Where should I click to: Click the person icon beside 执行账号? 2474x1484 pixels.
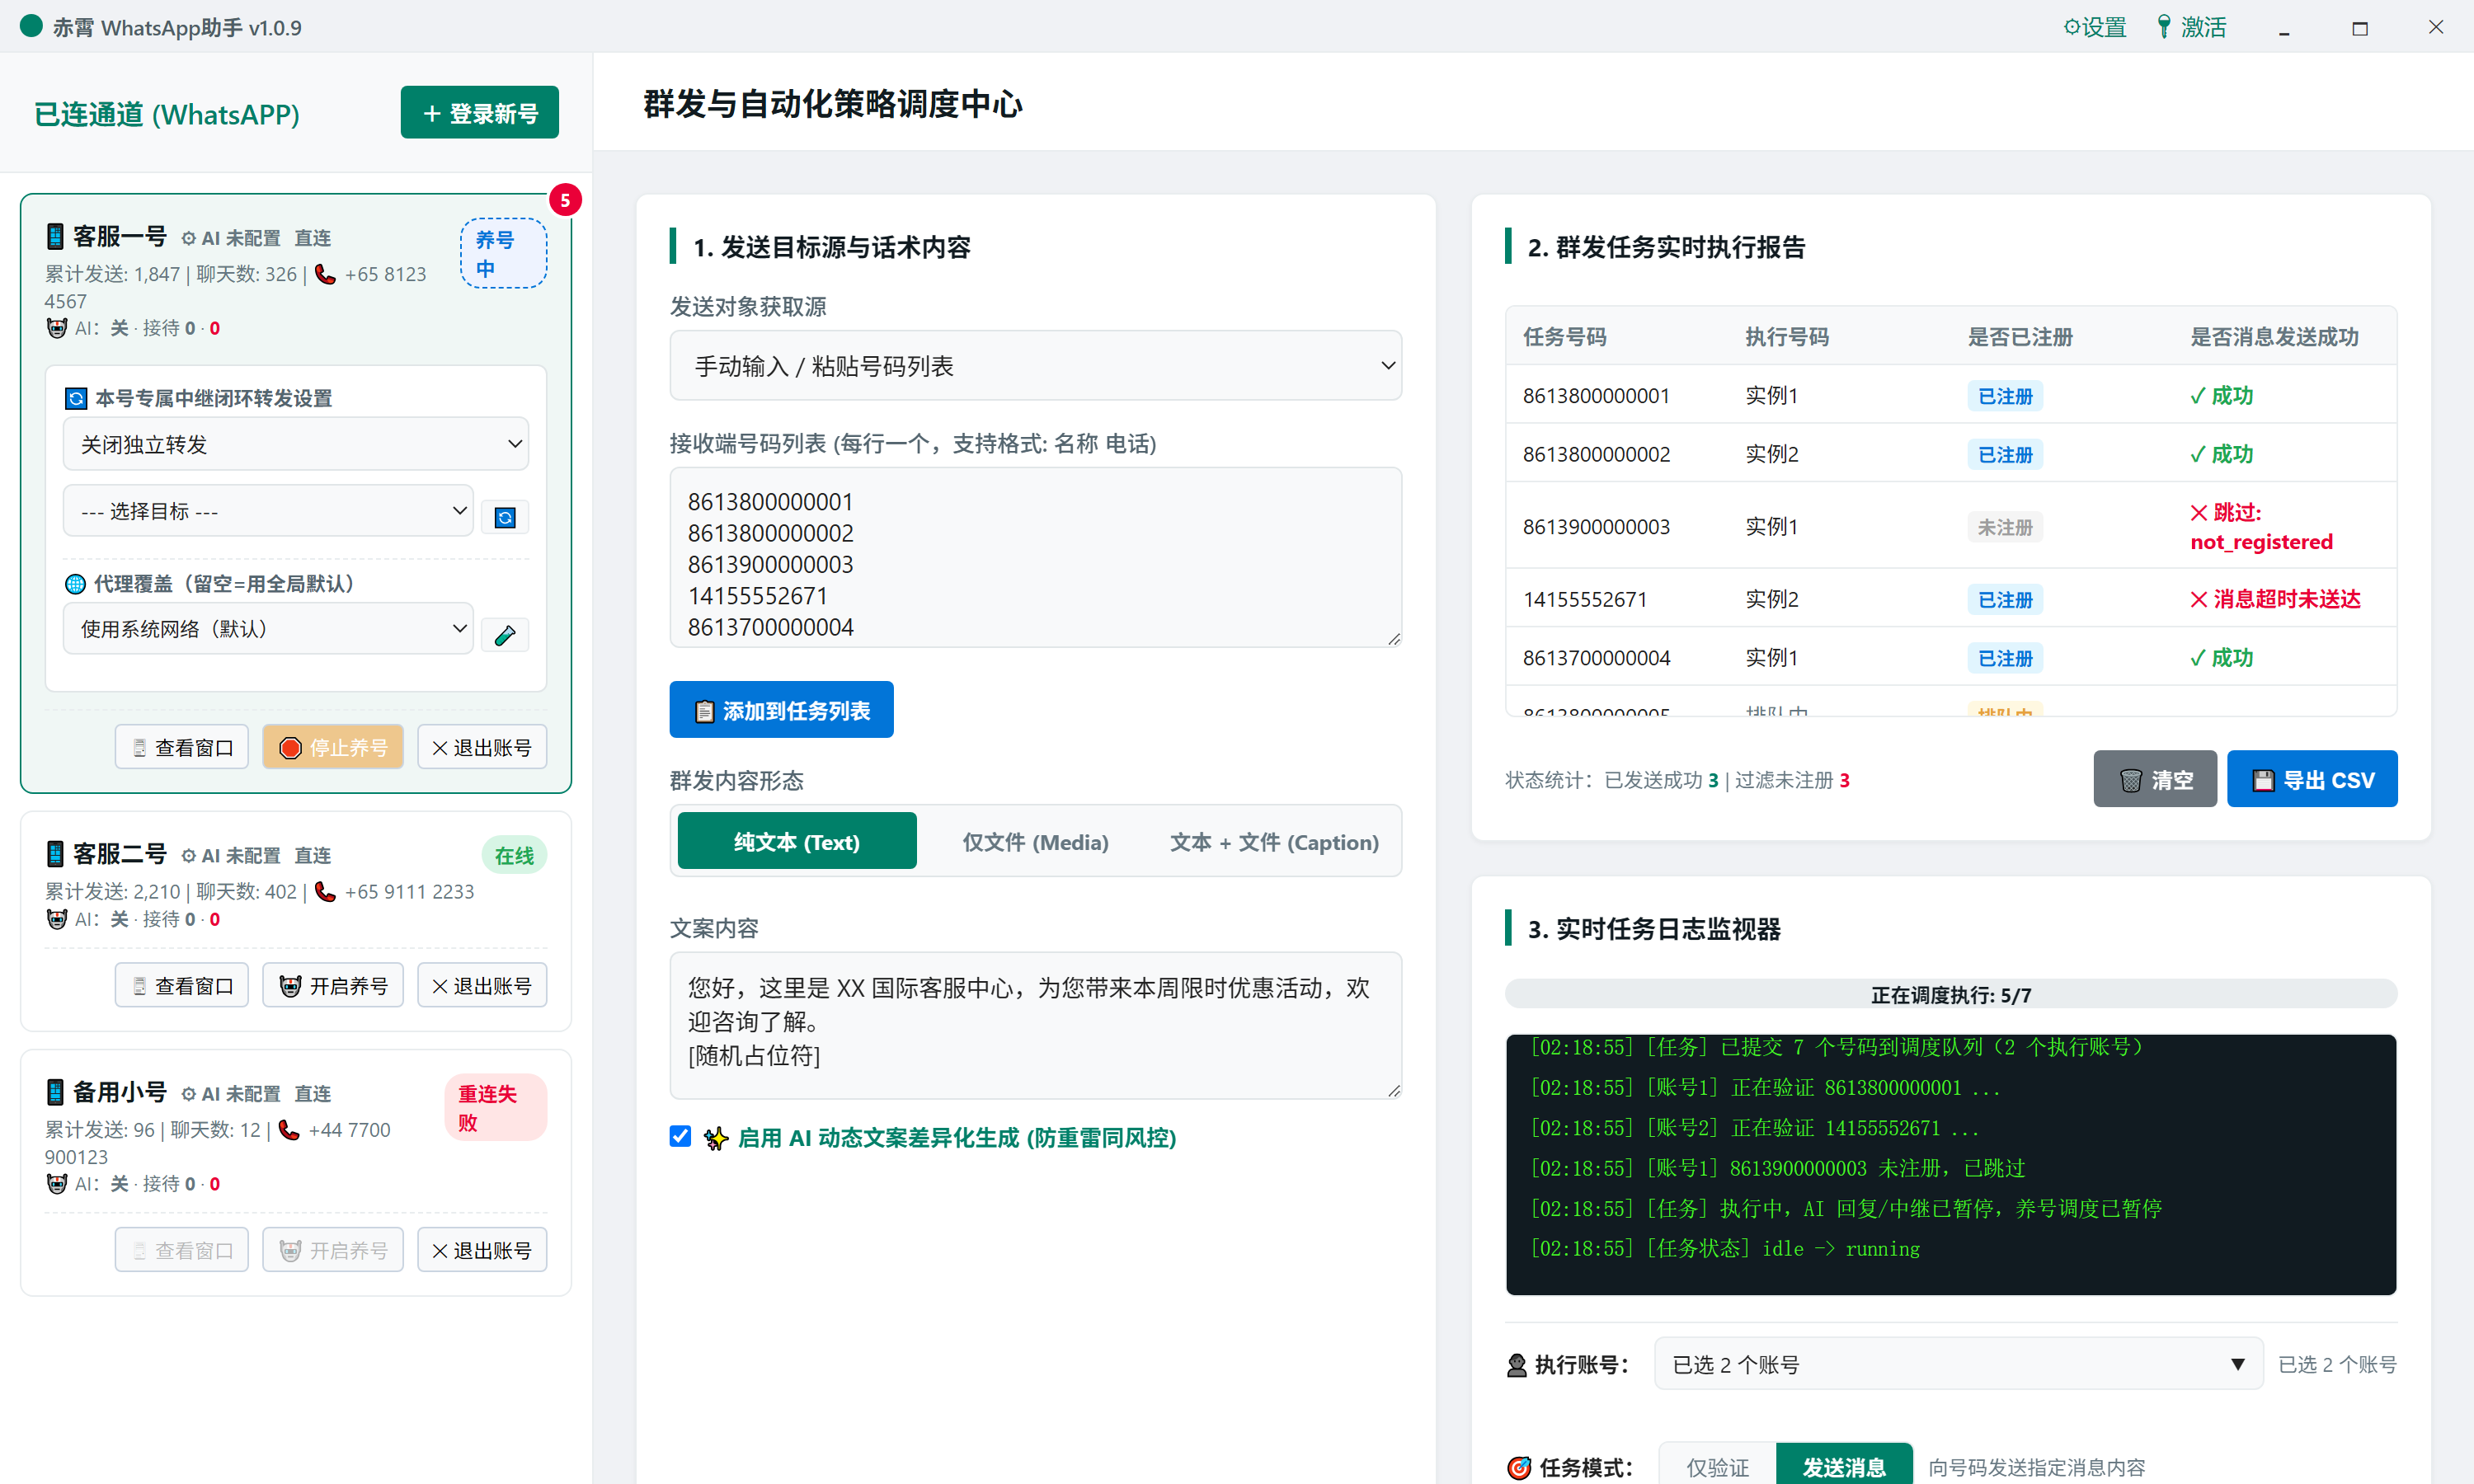coord(1517,1364)
